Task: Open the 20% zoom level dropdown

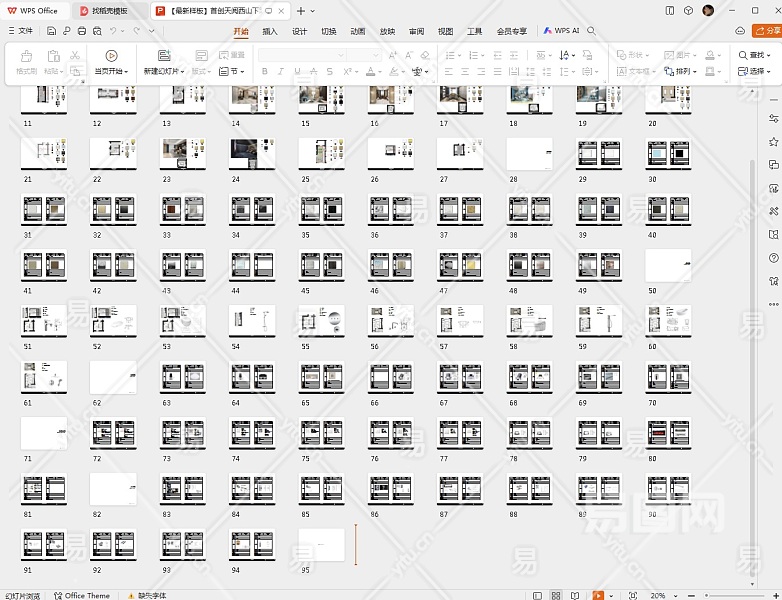Action: [x=662, y=595]
